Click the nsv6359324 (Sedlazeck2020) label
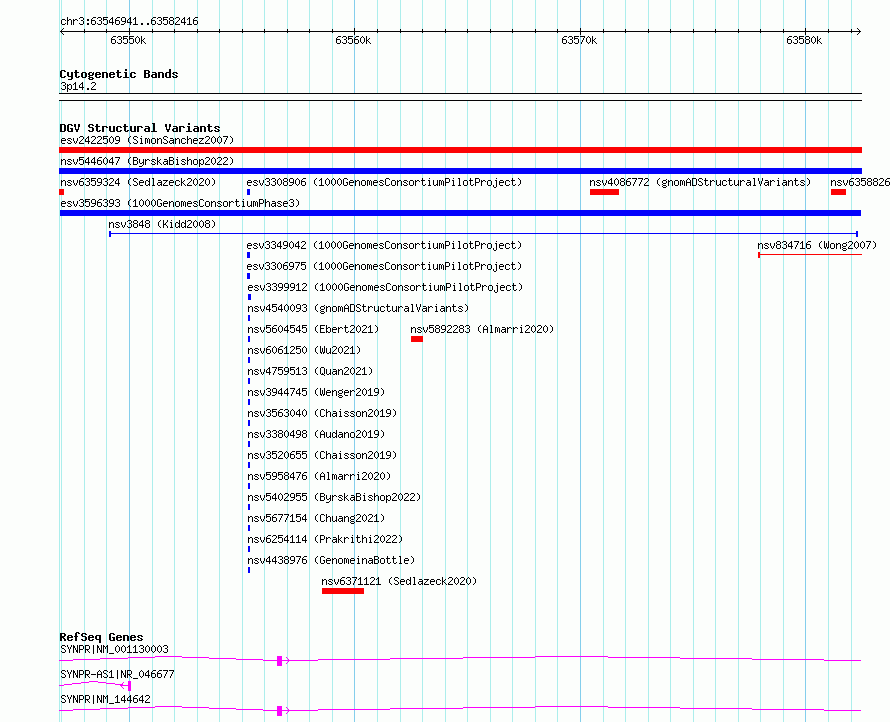The width and height of the screenshot is (890, 722). tap(138, 182)
